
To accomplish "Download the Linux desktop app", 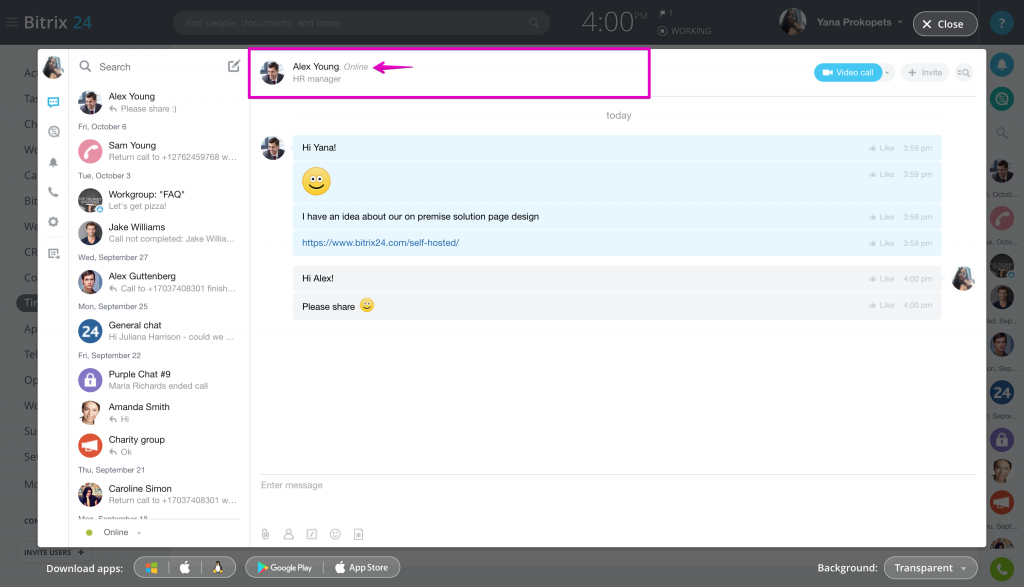I will click(218, 568).
